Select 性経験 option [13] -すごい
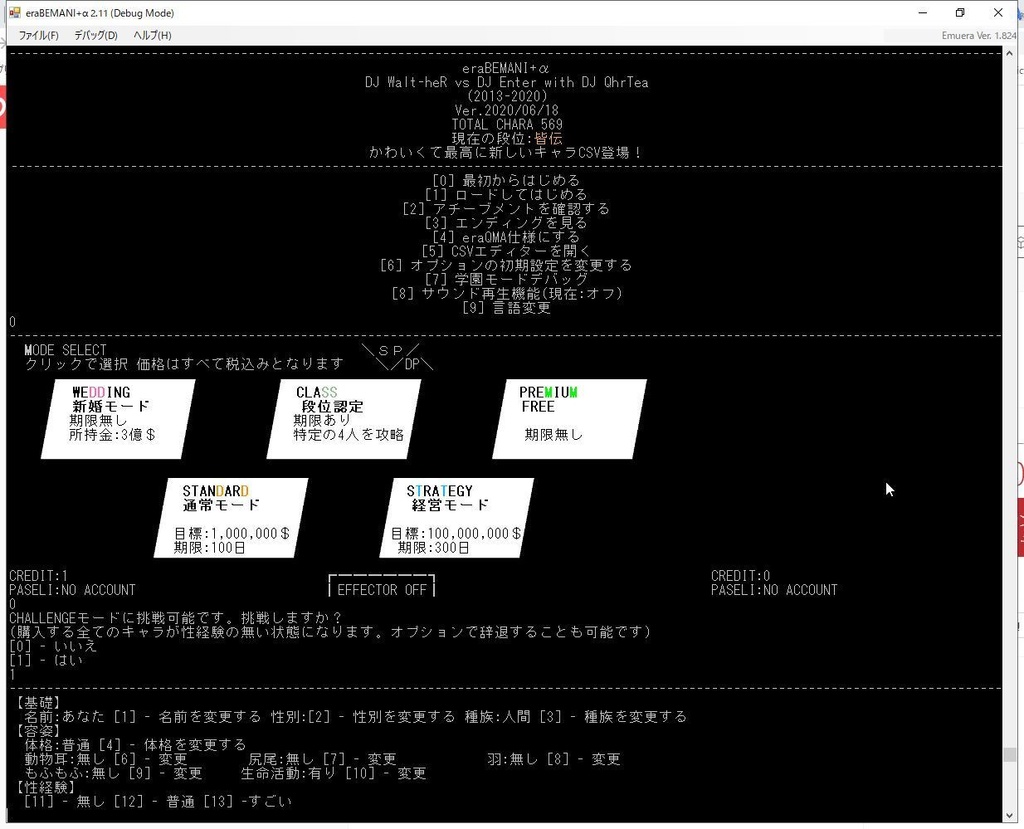The width and height of the screenshot is (1024, 829). pos(248,802)
